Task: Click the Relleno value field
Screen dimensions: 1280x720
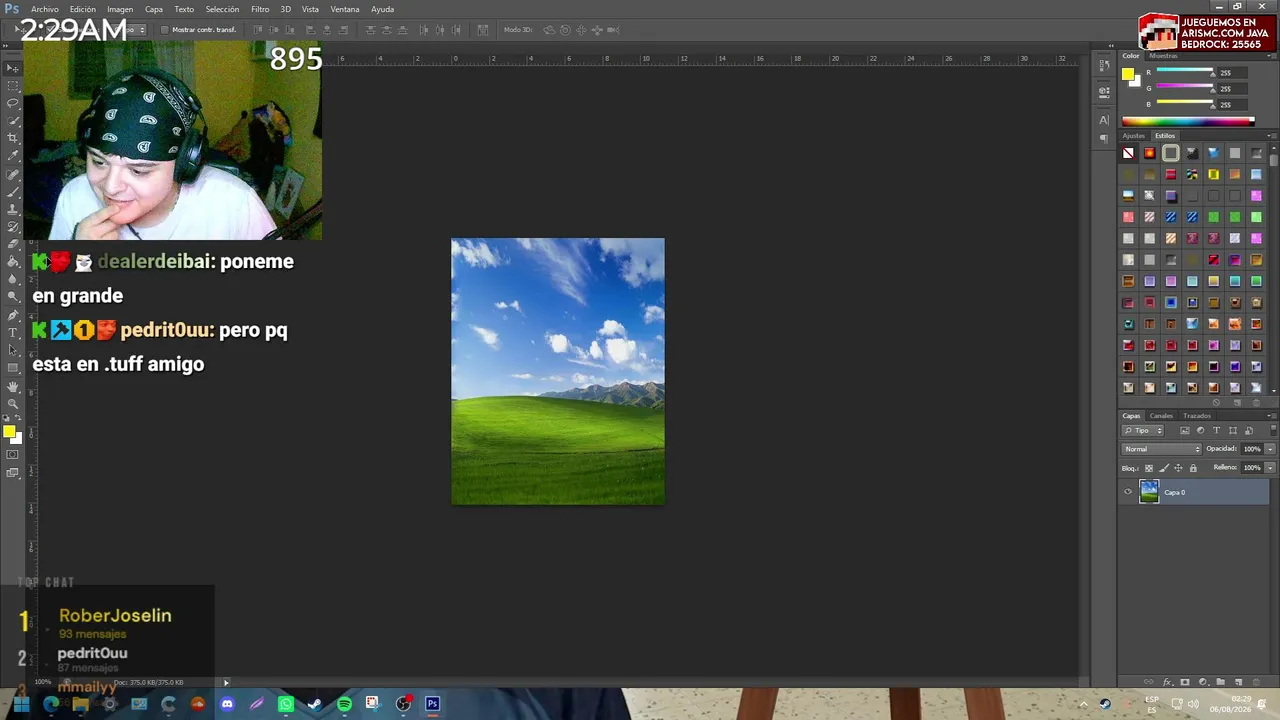Action: 1252,467
